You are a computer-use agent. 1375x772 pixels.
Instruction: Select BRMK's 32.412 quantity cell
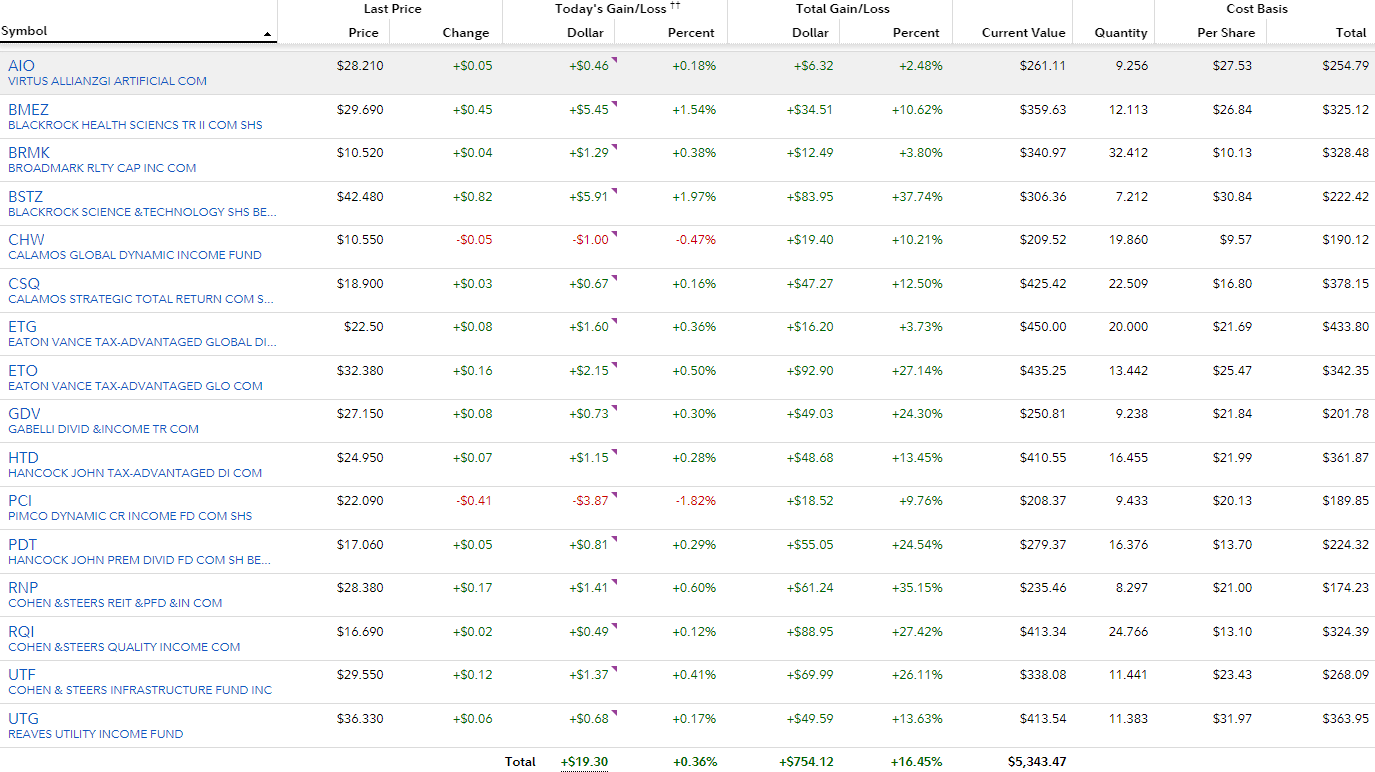click(x=1128, y=153)
